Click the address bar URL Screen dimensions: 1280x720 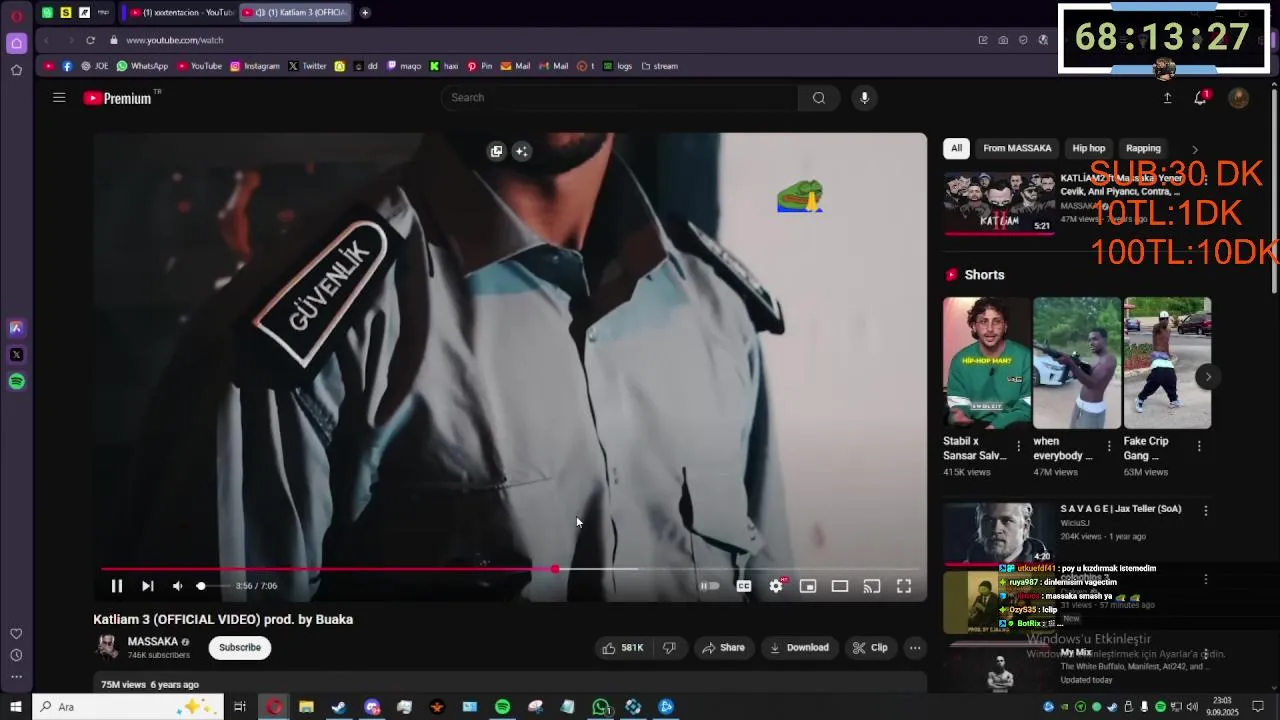click(x=175, y=40)
